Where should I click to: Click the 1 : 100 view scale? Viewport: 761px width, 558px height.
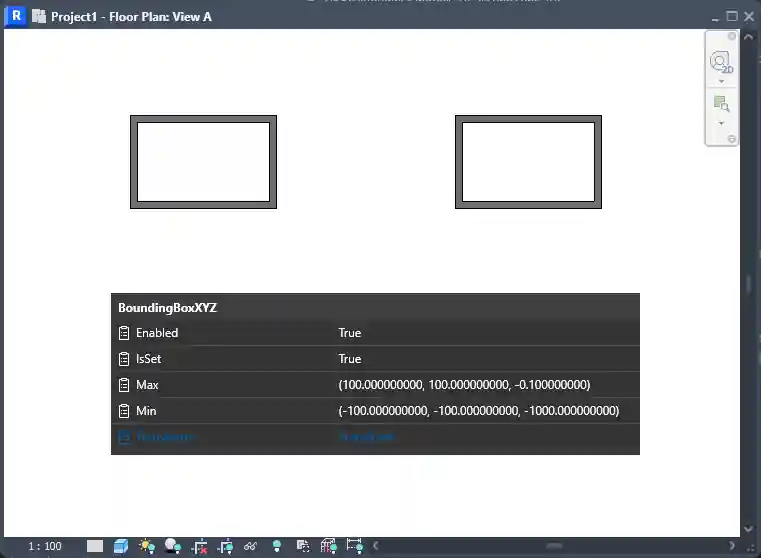coord(45,546)
